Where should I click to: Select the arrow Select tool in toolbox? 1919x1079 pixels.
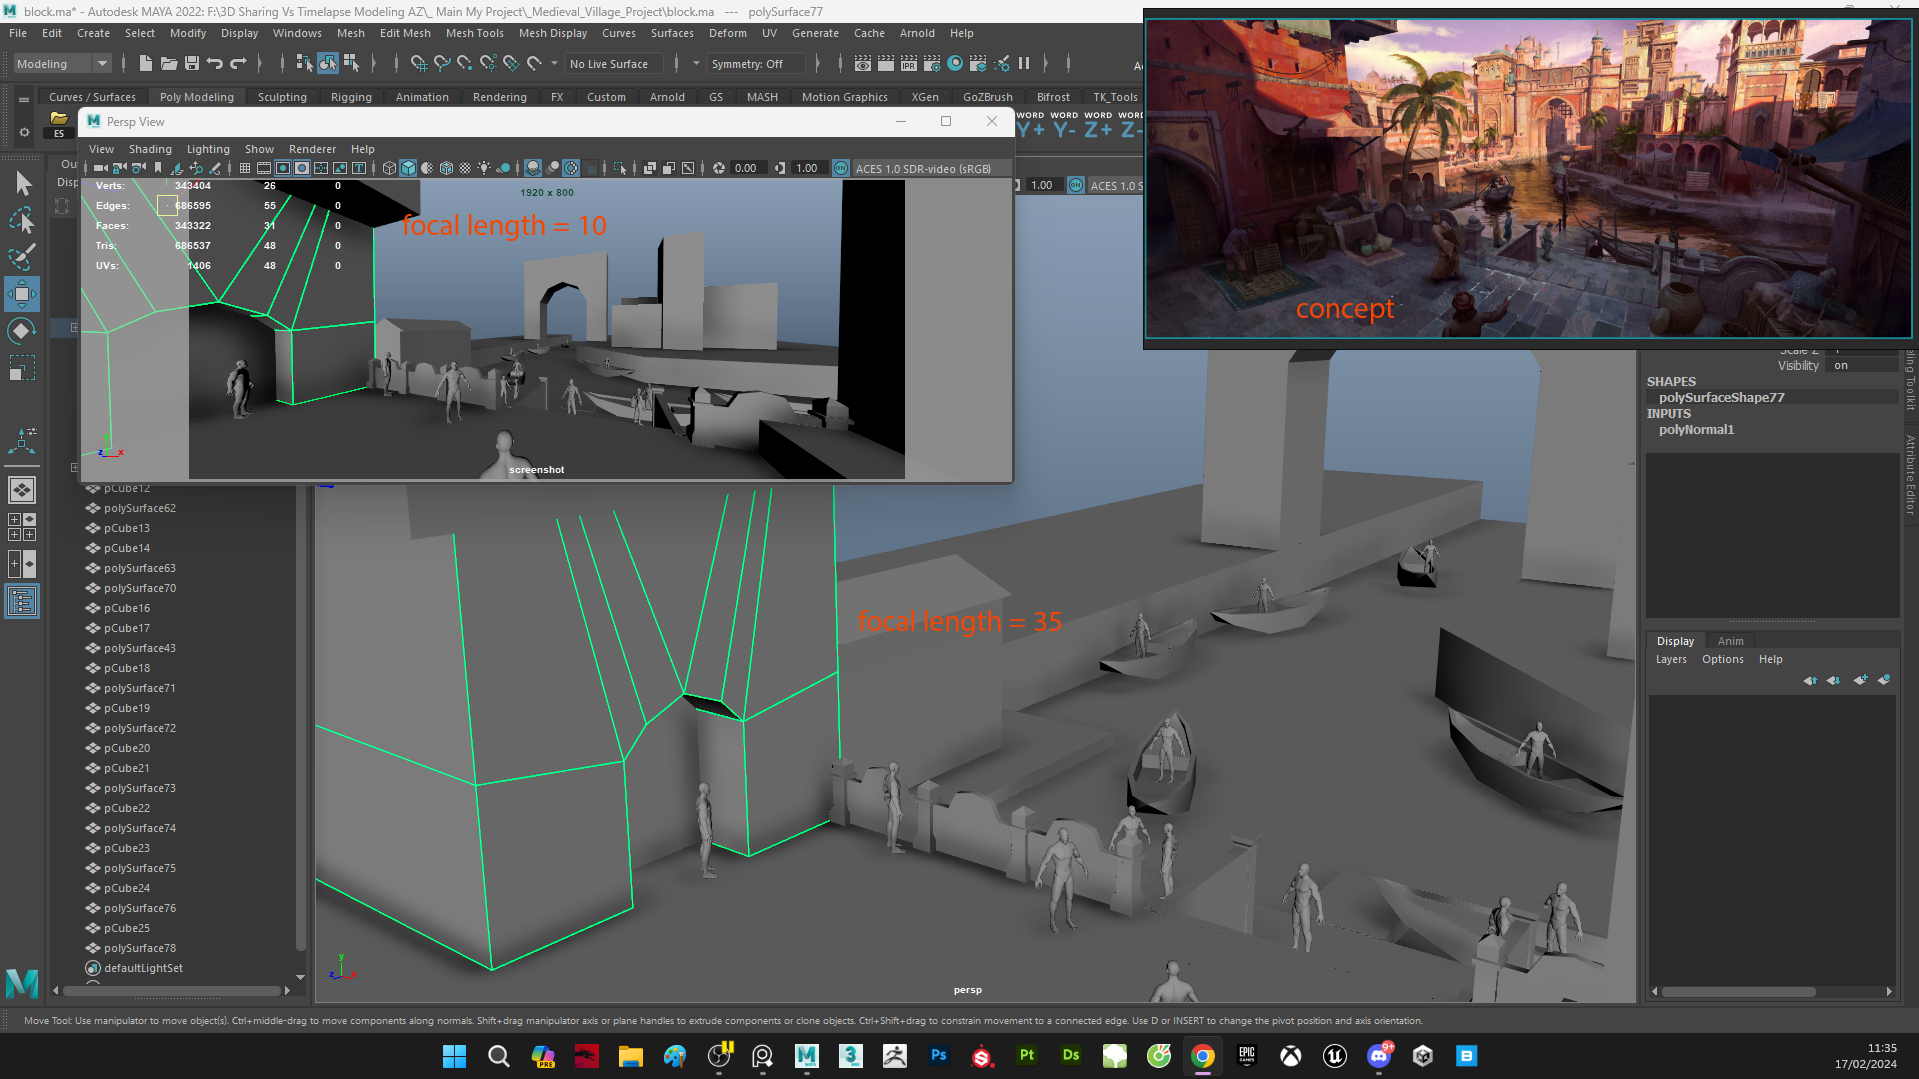click(x=22, y=184)
